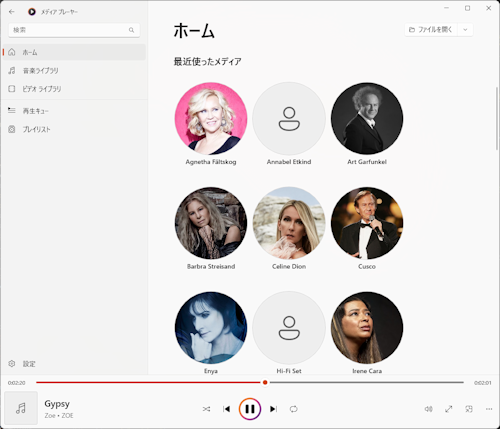Open the volume control
The height and width of the screenshot is (429, 500).
429,409
